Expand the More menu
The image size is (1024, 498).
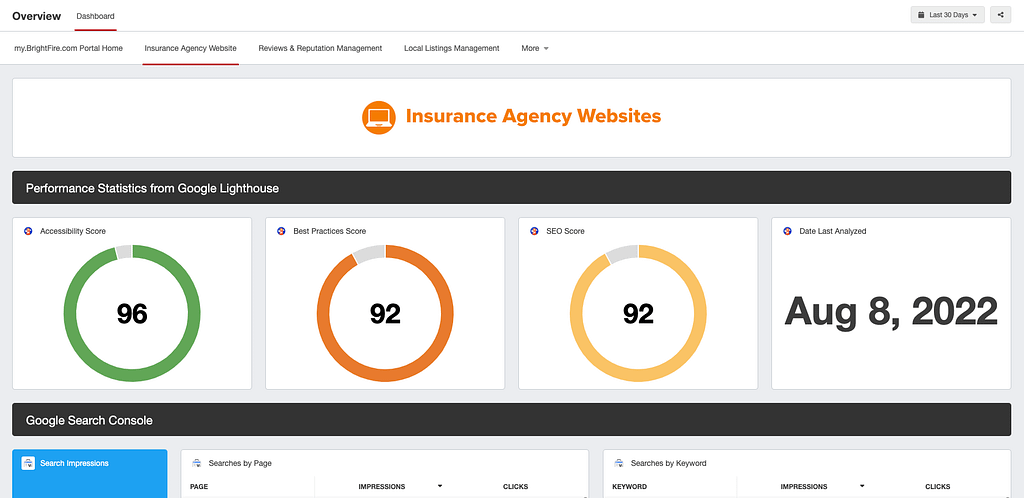(535, 48)
